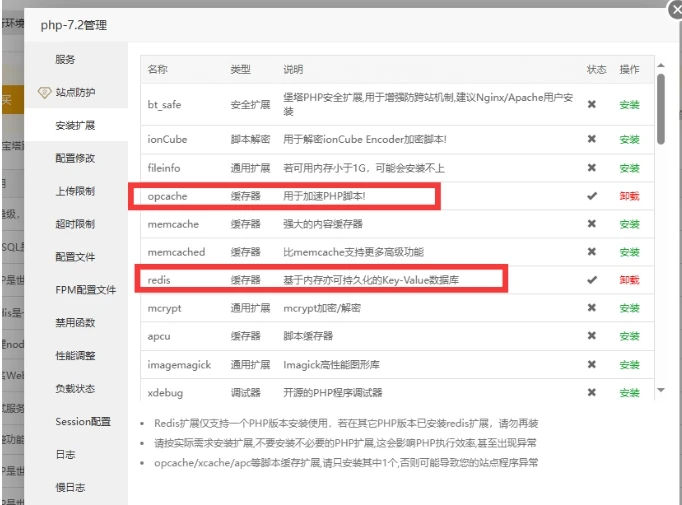682x505 pixels.
Task: Click the mcrypt加密/解密 description
Action: pos(322,308)
